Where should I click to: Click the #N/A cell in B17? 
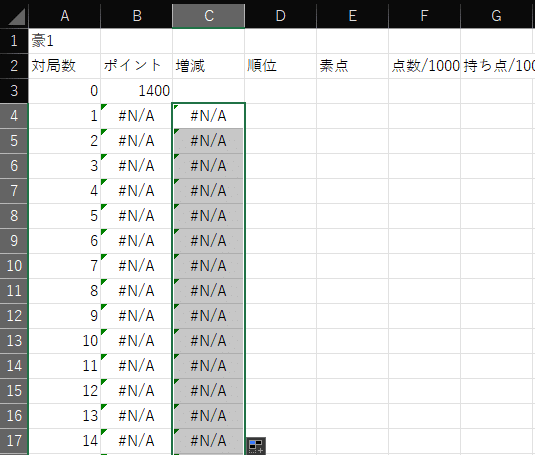coord(136,441)
